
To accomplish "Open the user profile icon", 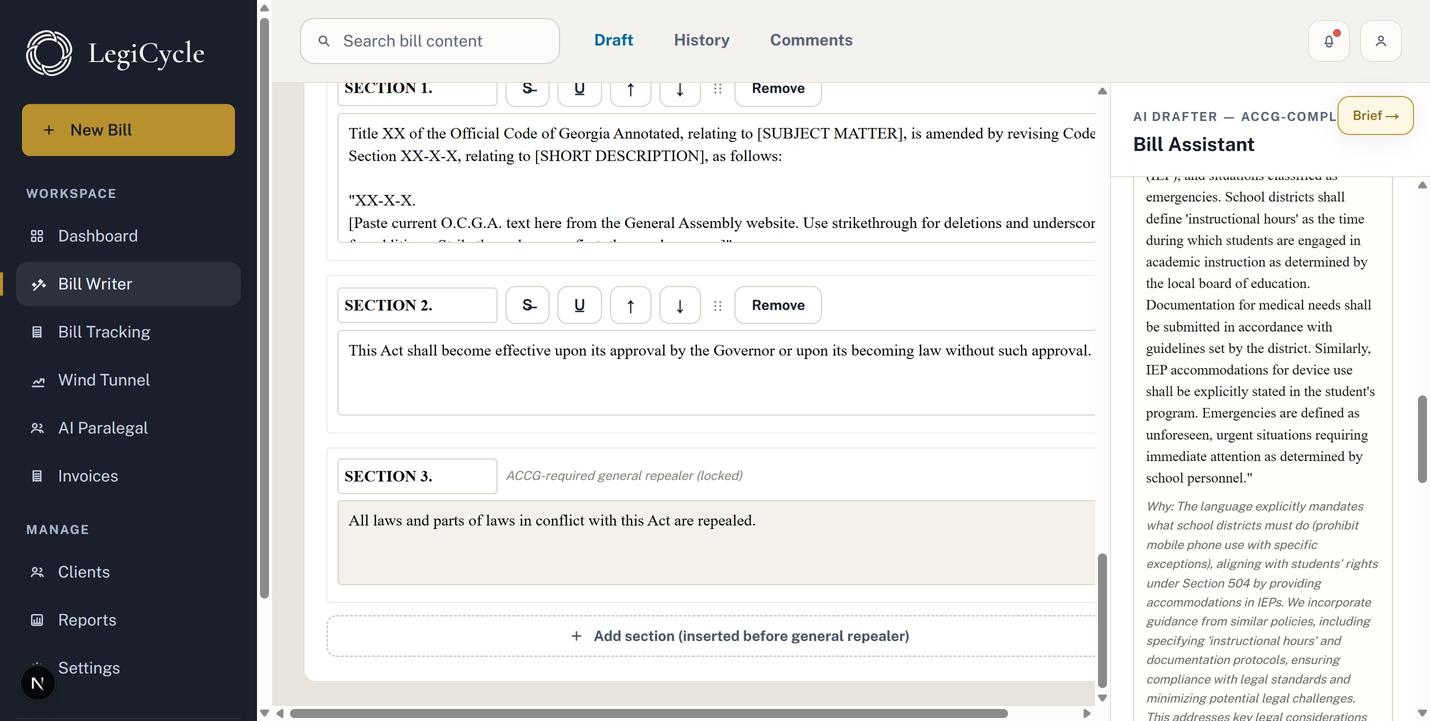I will click(1381, 41).
